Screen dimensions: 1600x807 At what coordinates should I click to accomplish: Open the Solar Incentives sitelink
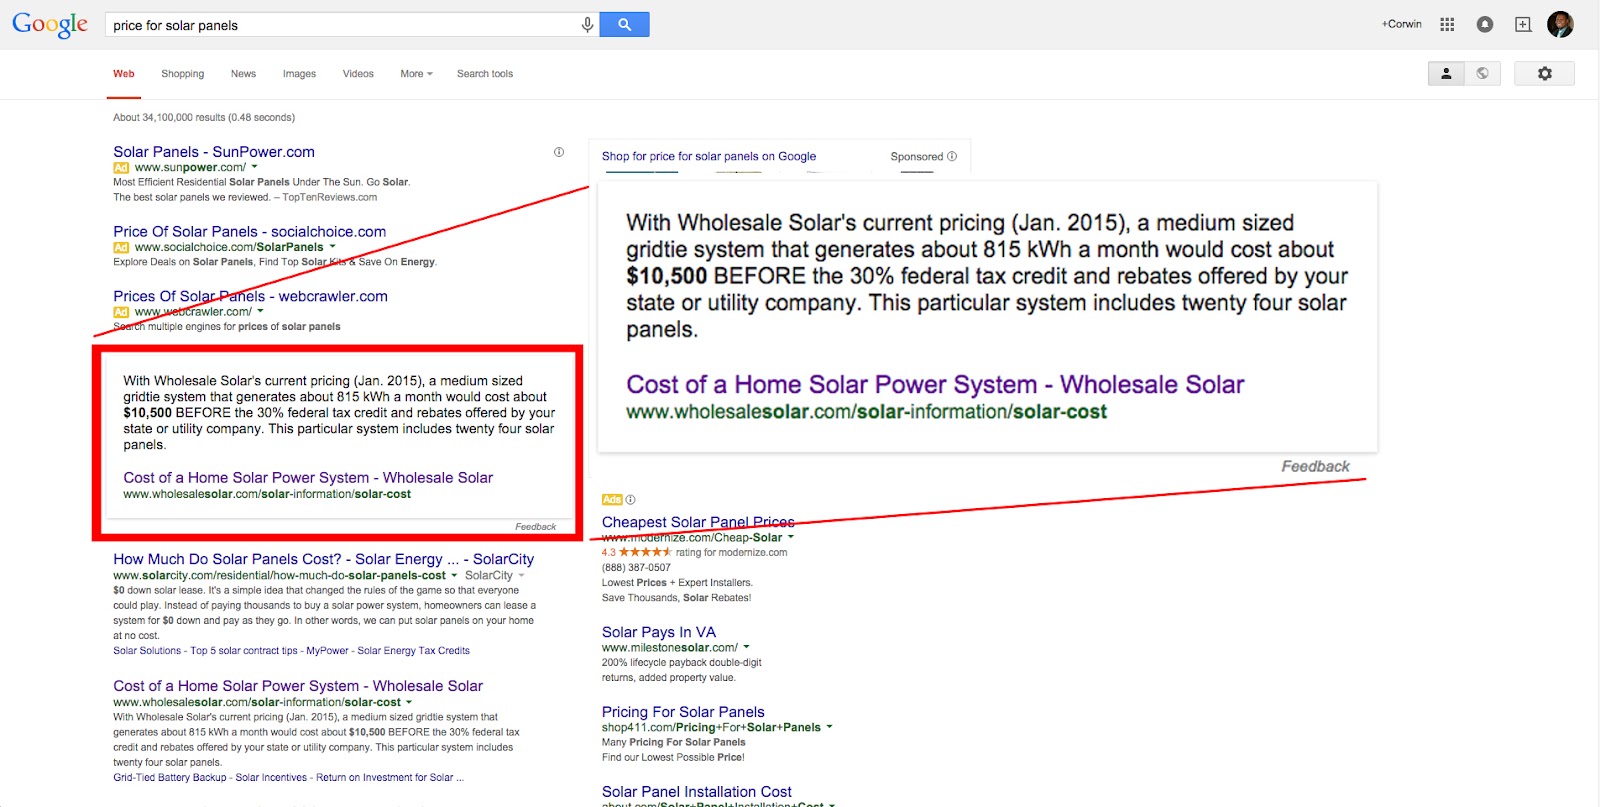pos(271,778)
